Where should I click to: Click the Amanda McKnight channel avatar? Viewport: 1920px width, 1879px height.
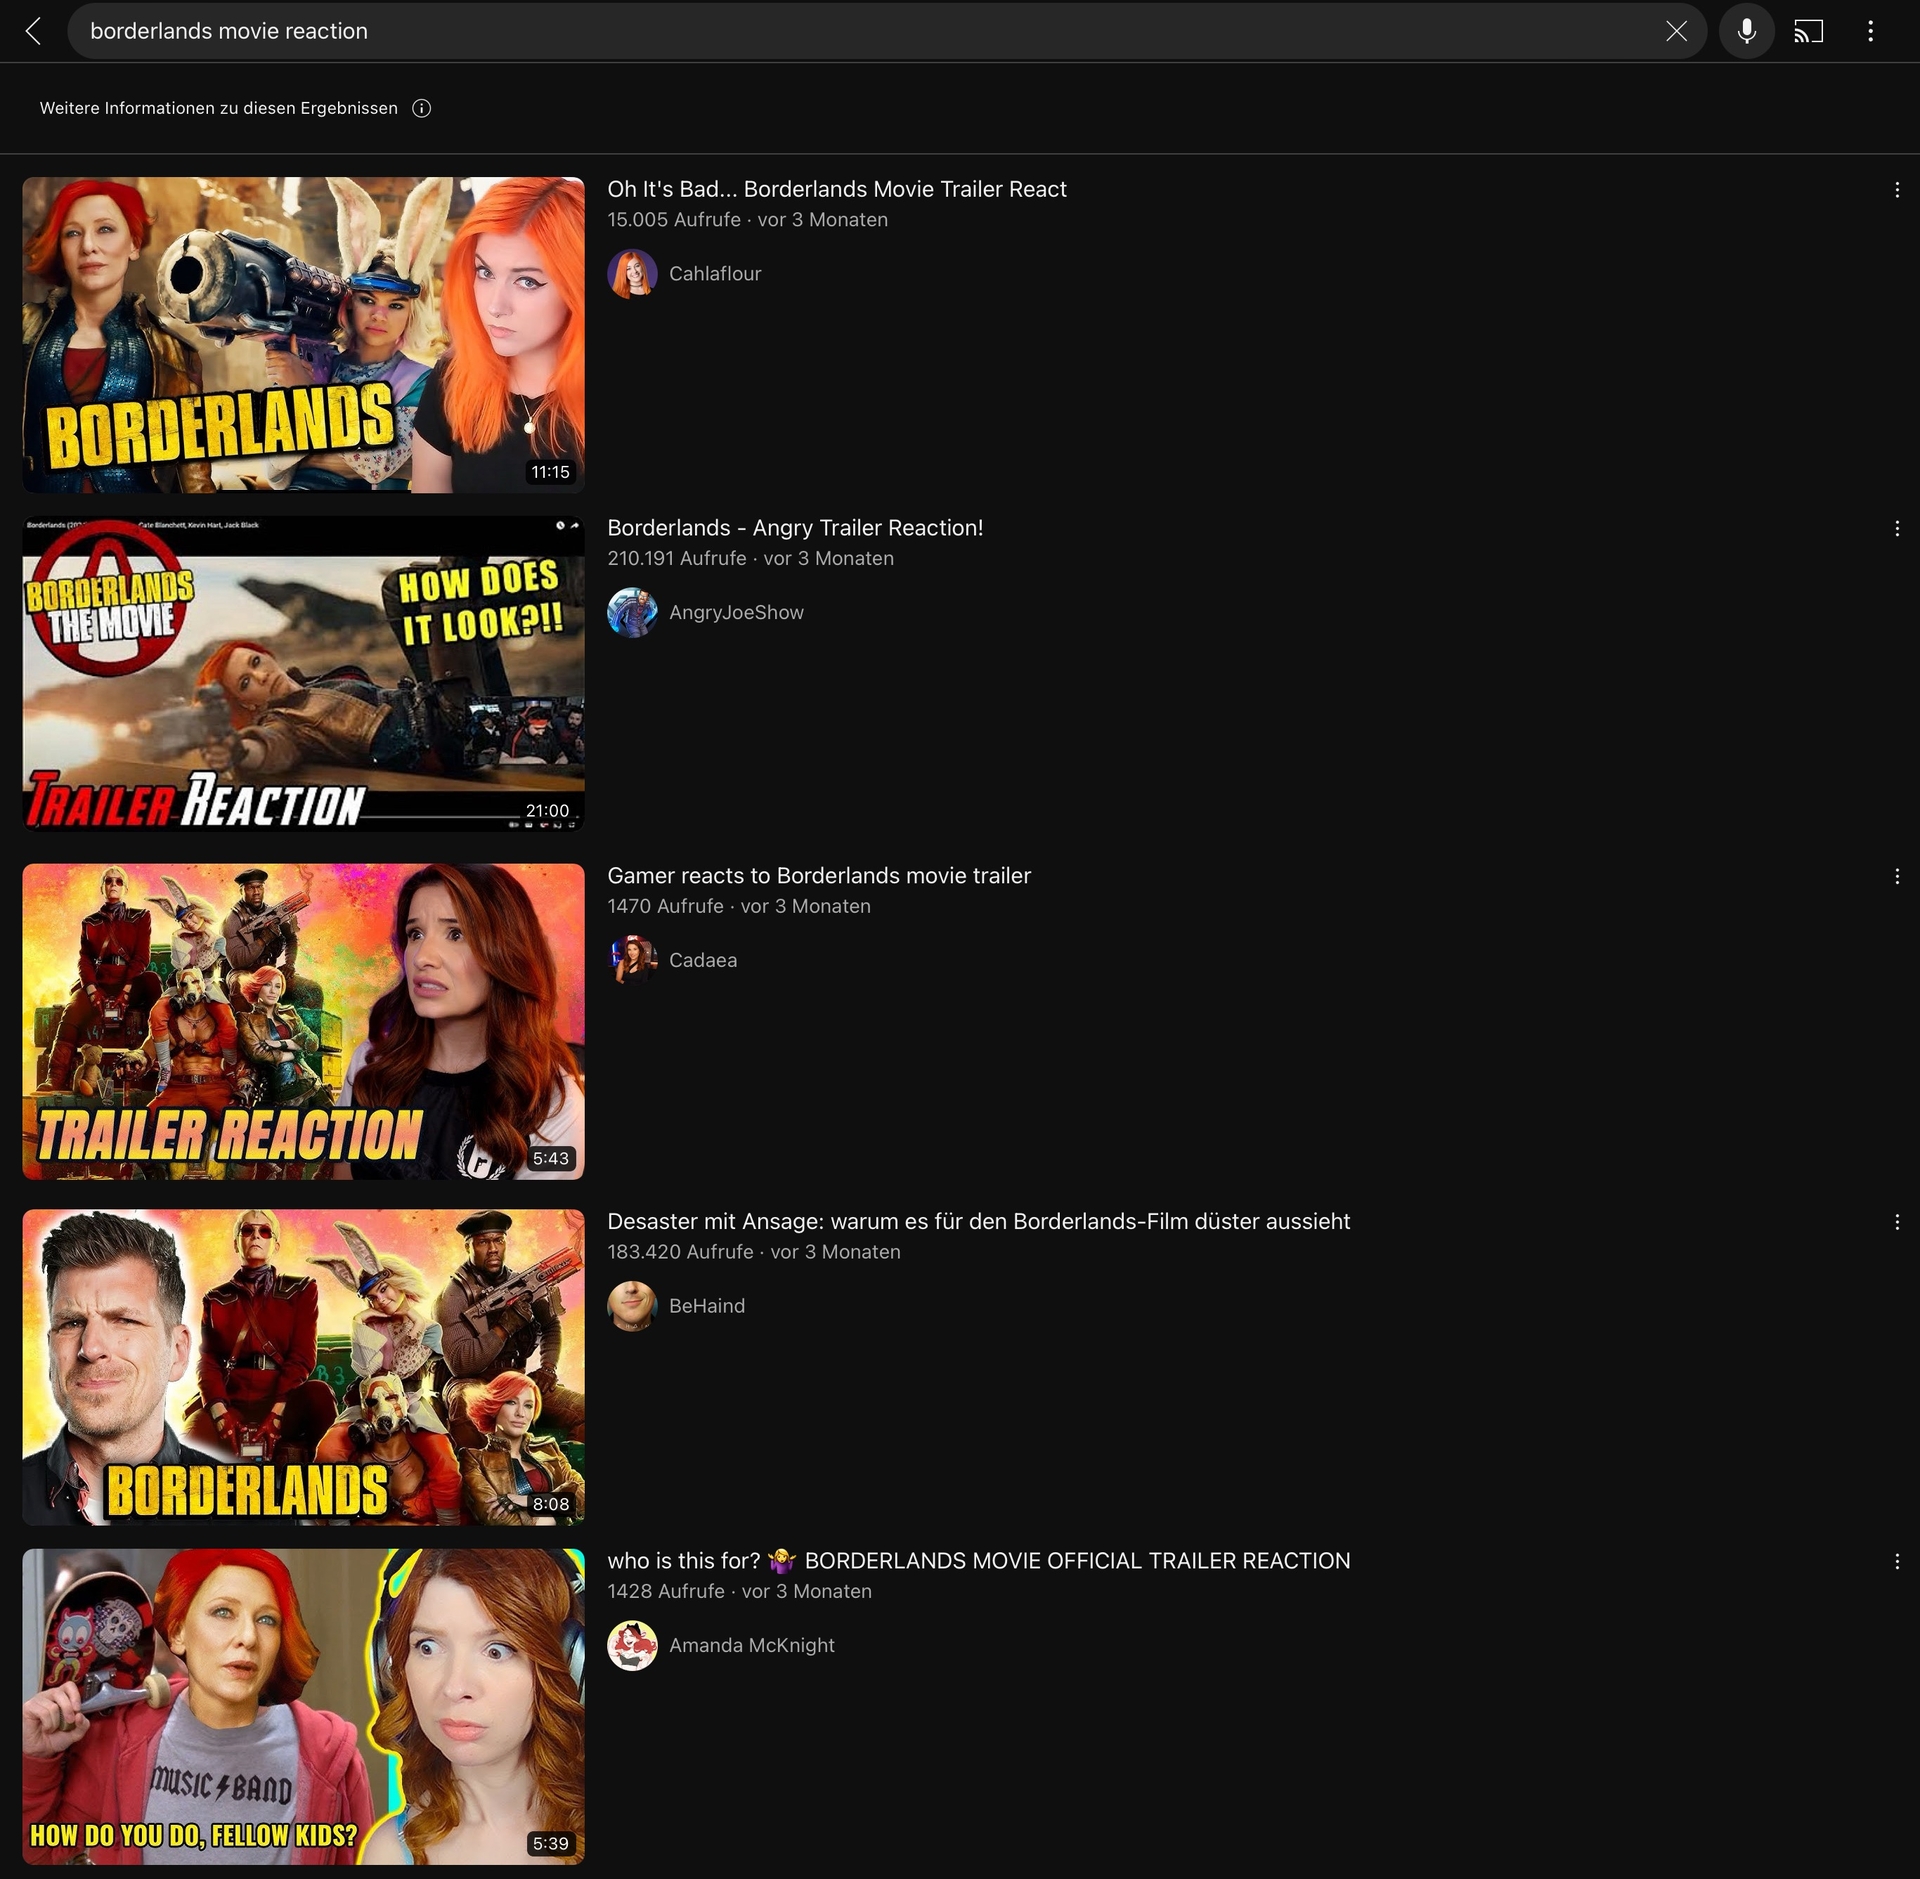pyautogui.click(x=632, y=1646)
